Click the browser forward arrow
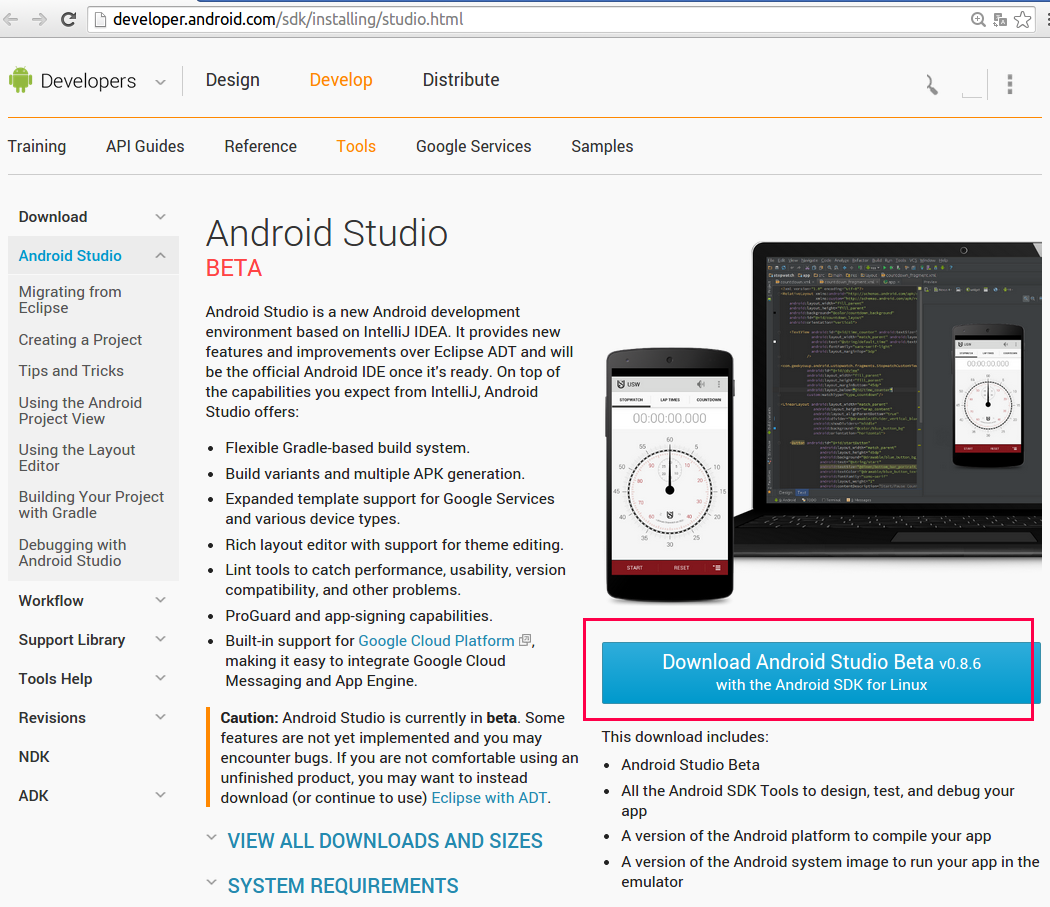 pos(40,19)
